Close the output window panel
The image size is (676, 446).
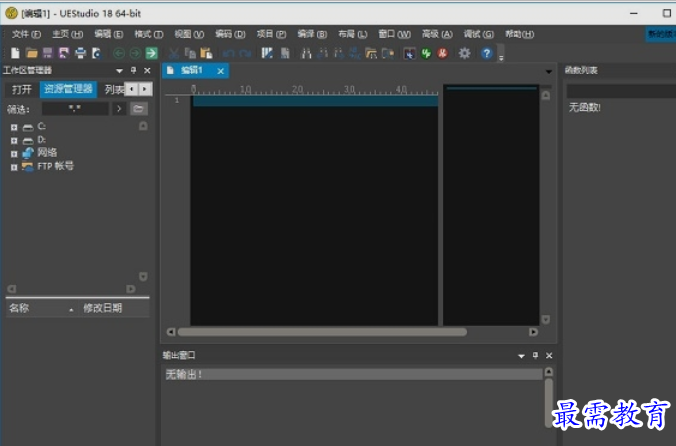[x=549, y=356]
